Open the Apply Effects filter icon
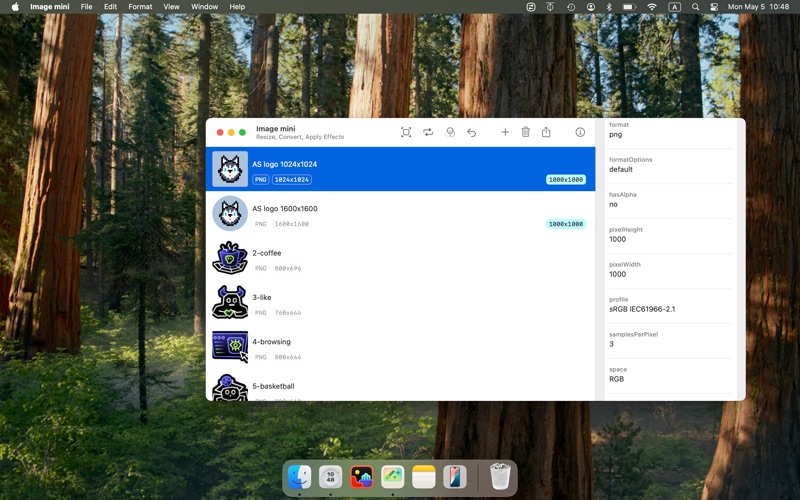The height and width of the screenshot is (500, 800). pos(450,133)
